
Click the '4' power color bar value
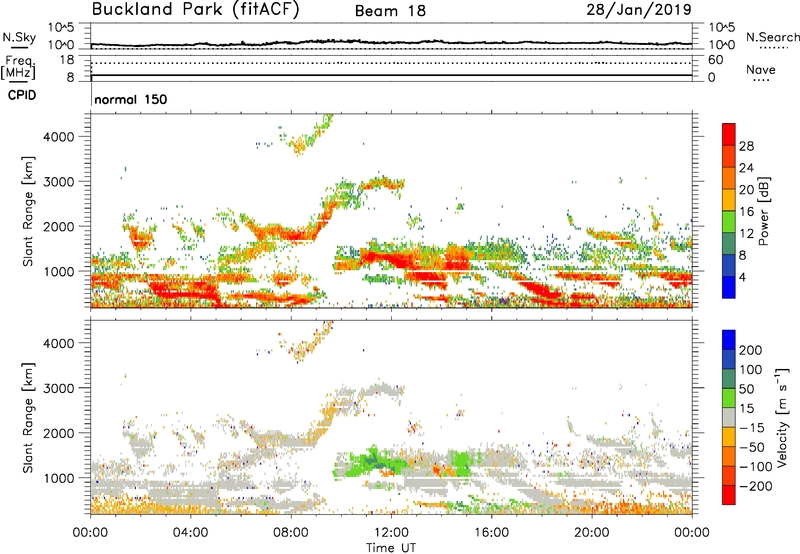[743, 277]
